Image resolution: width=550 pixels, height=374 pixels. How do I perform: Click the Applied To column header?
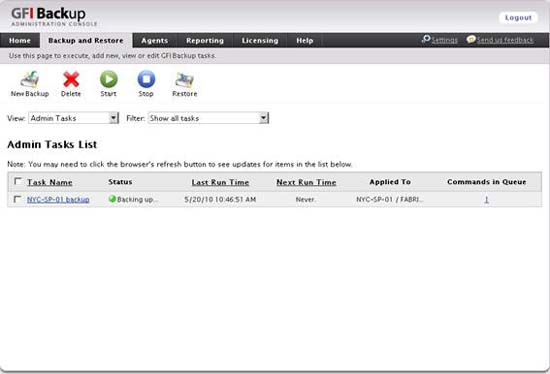(x=390, y=182)
